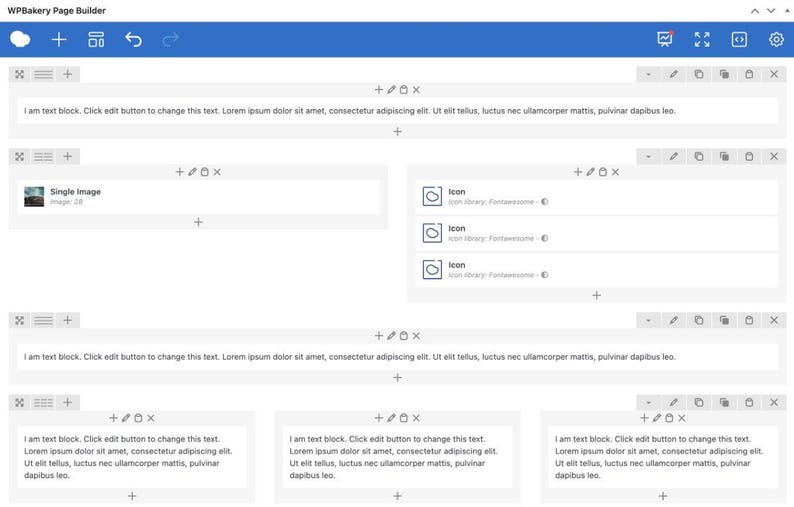The image size is (794, 507).
Task: Switch editor to fullscreen mode
Action: coord(702,39)
